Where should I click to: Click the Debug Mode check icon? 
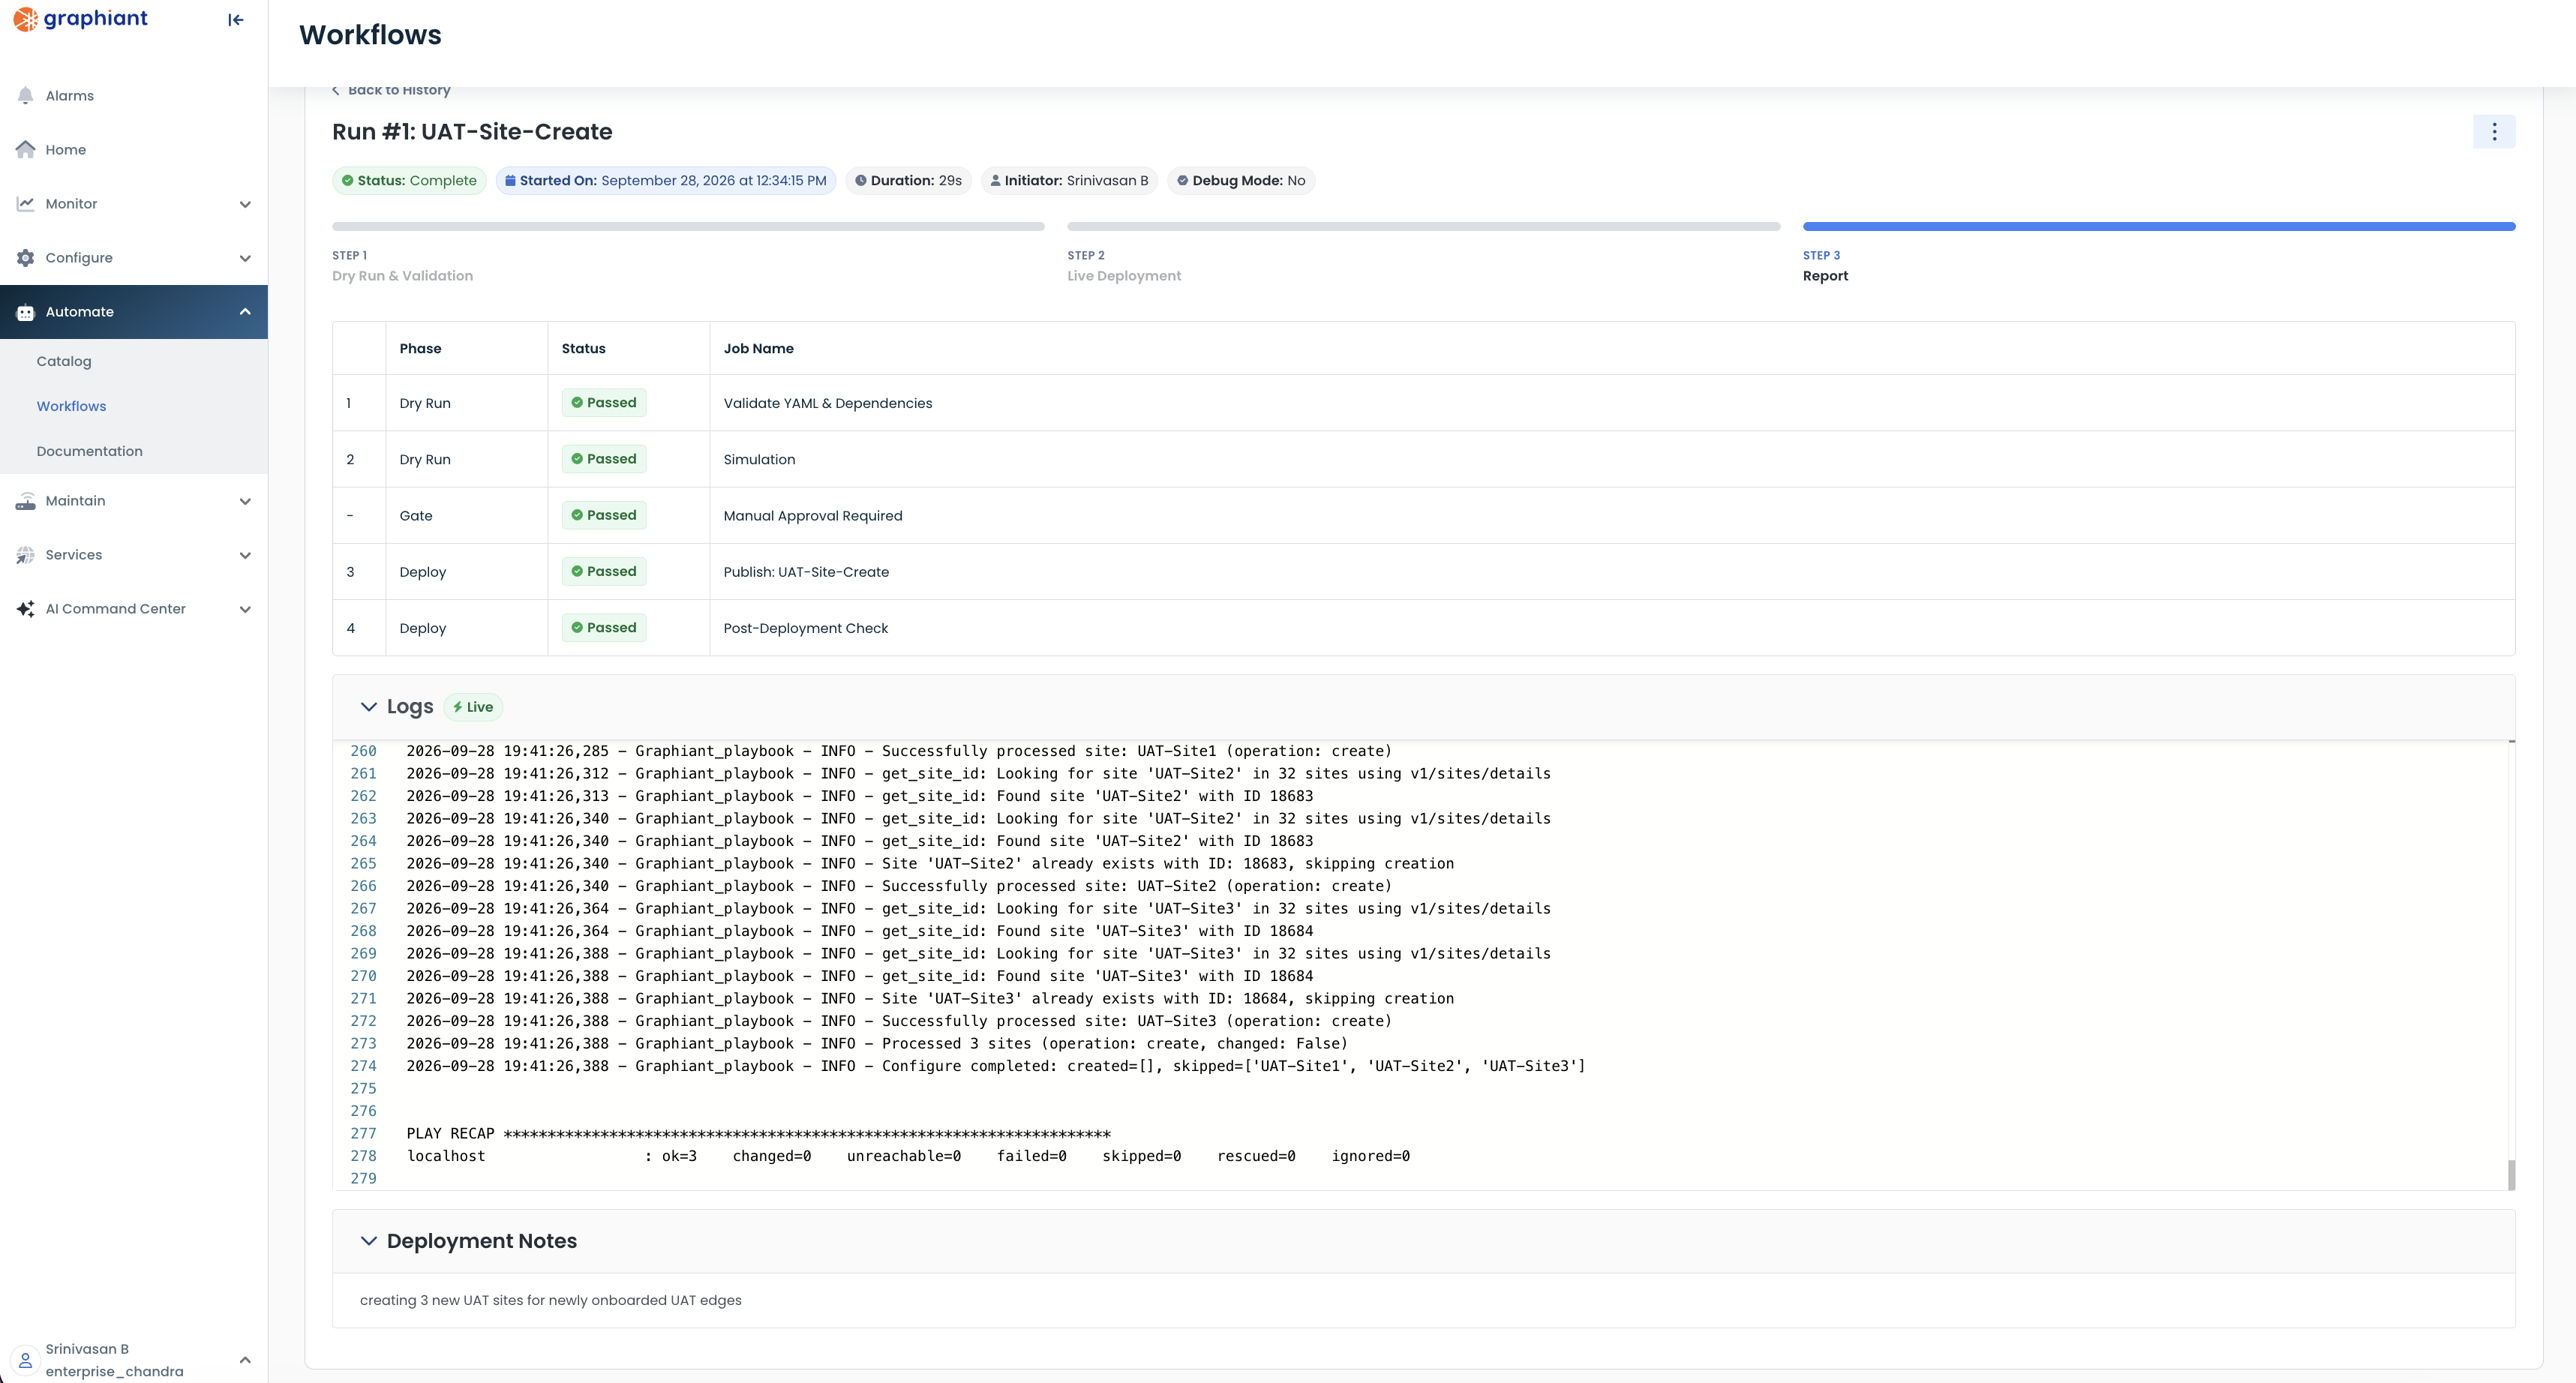(1183, 181)
